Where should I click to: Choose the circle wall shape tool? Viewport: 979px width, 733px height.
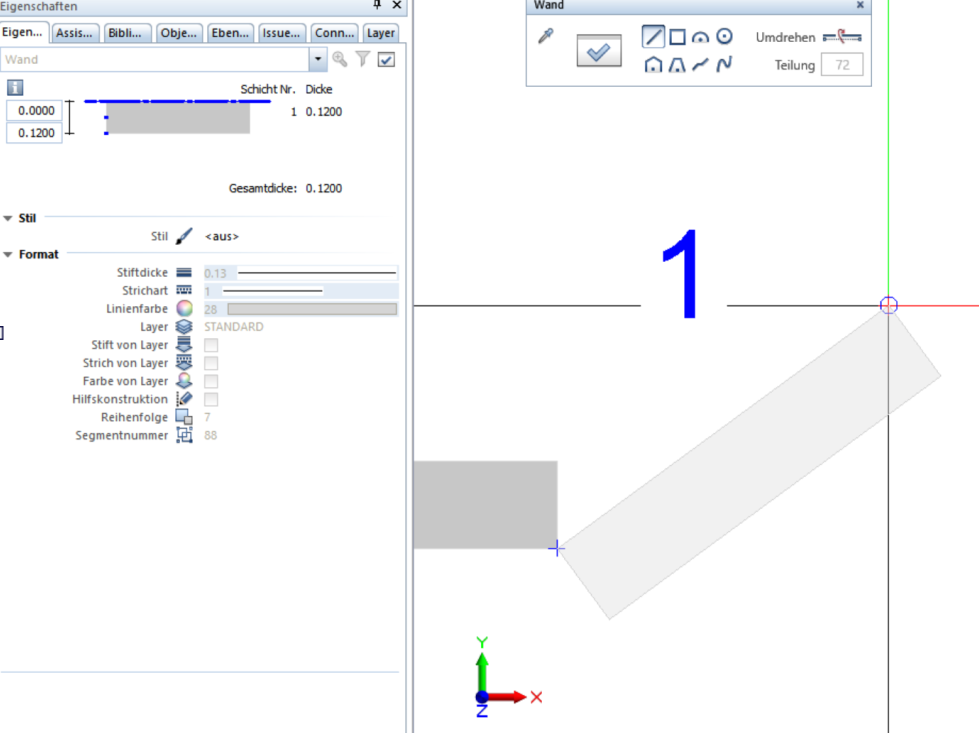click(x=724, y=37)
